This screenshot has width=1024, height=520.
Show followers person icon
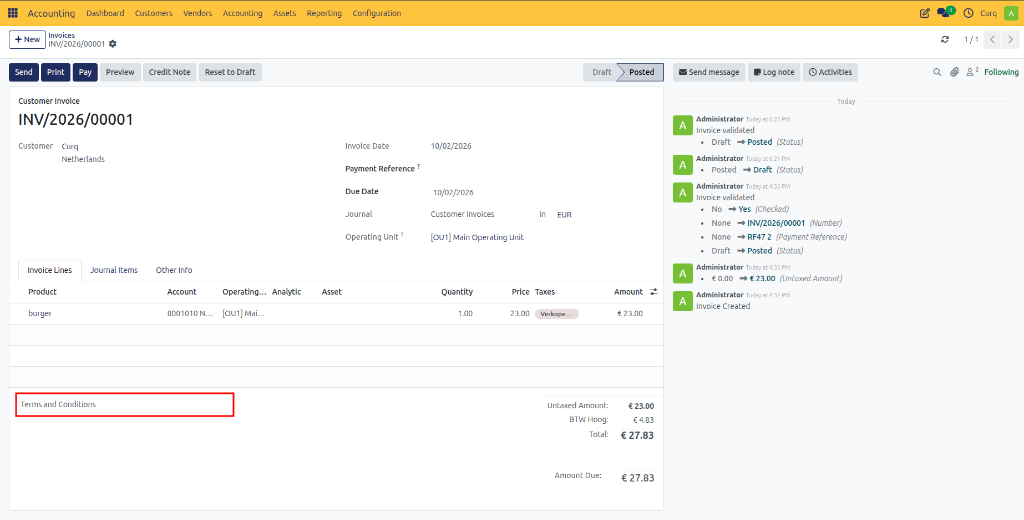pyautogui.click(x=972, y=72)
